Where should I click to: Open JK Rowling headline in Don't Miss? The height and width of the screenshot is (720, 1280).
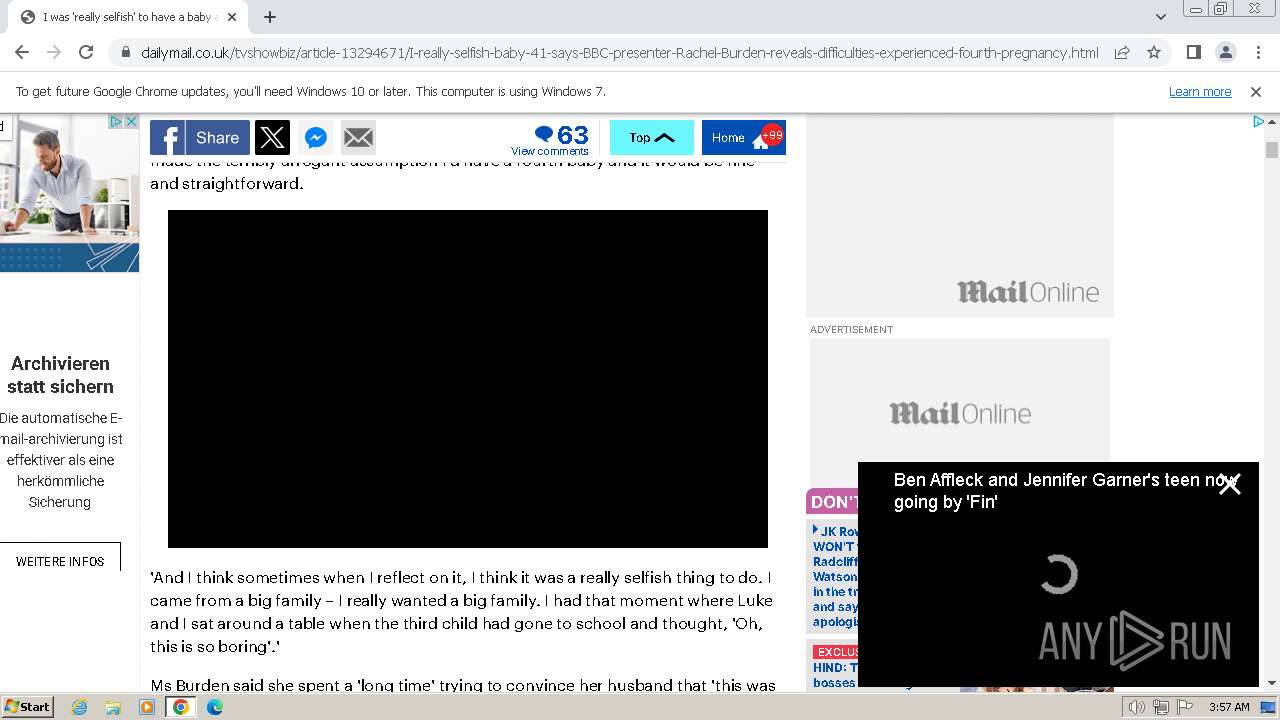[835, 577]
